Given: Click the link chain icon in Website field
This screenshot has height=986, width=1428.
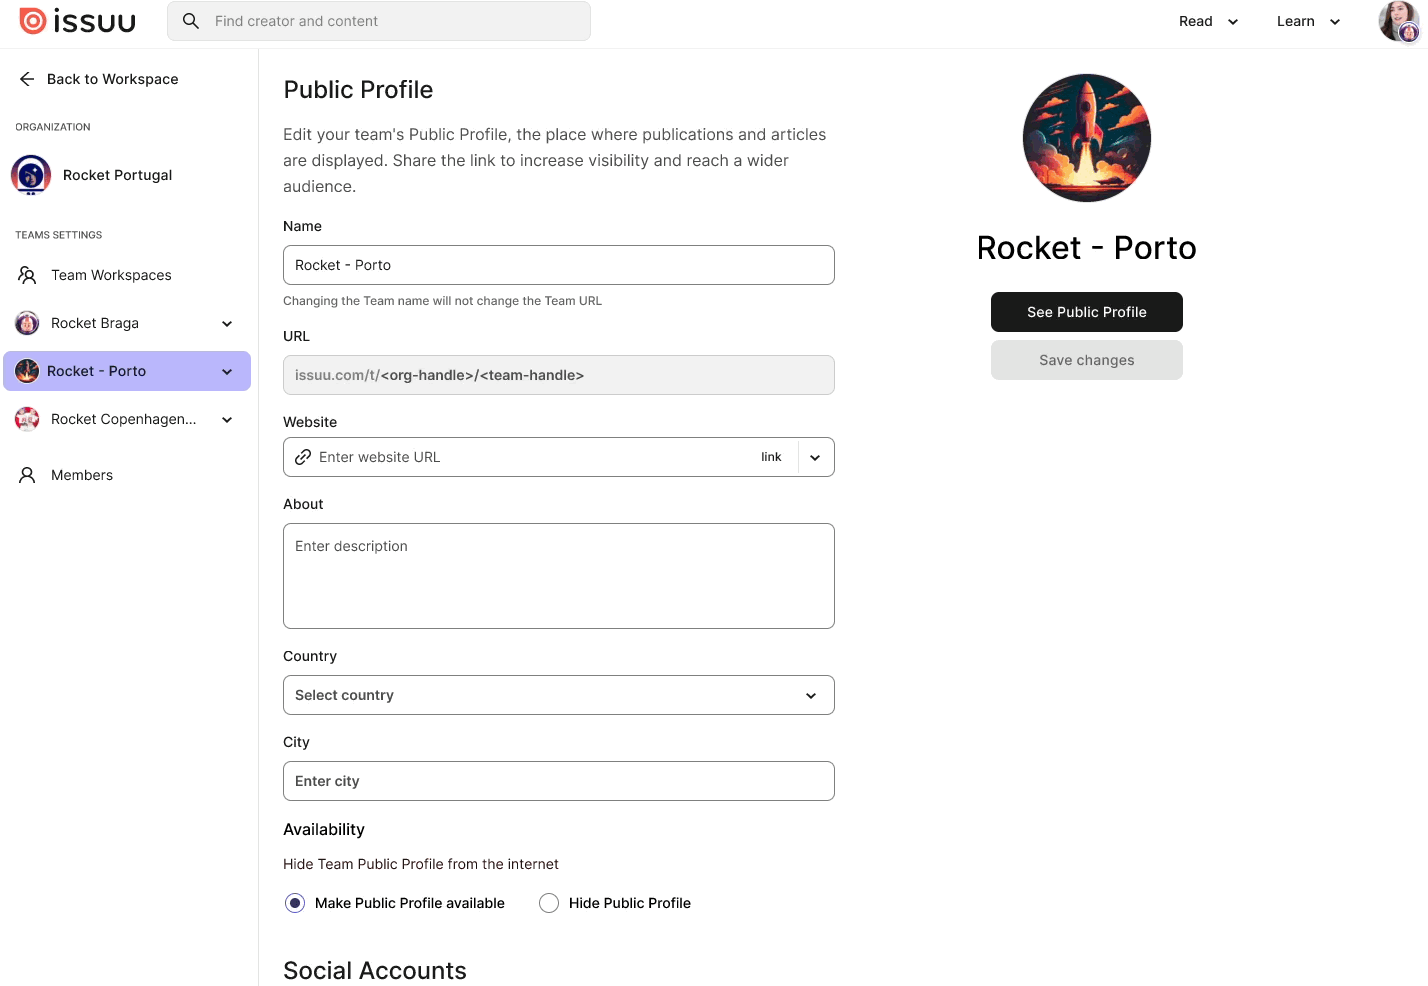Looking at the screenshot, I should click(303, 457).
